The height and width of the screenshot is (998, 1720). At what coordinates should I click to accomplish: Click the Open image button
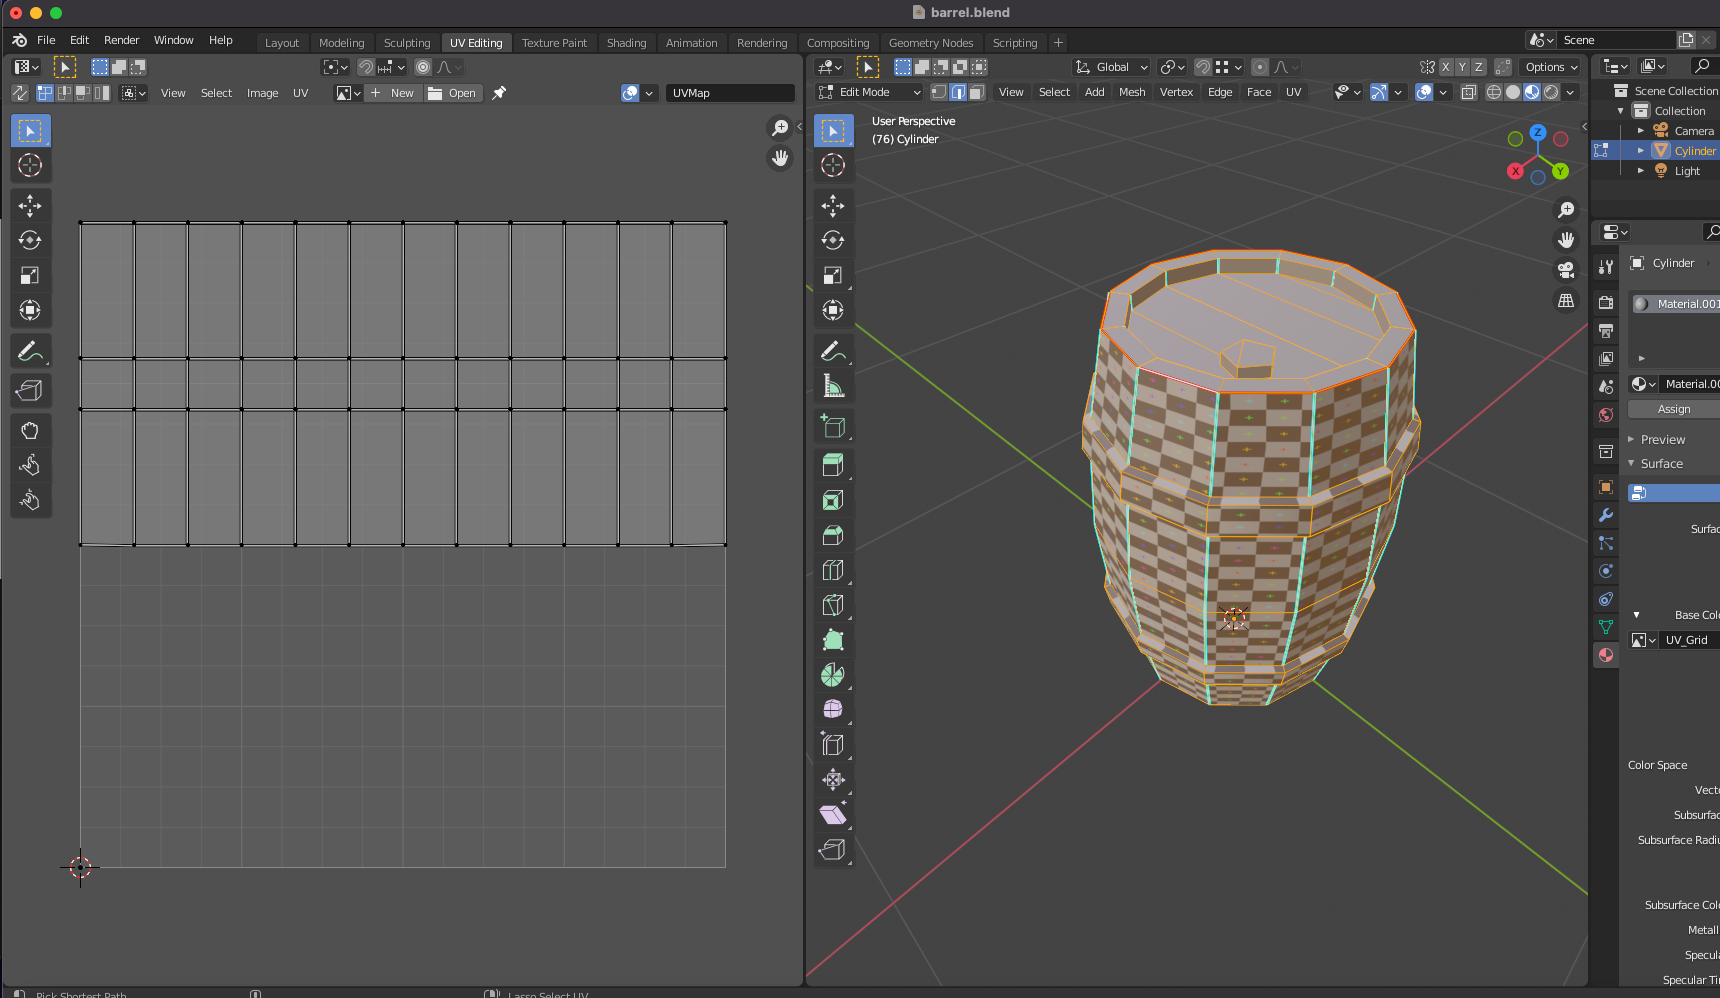[x=453, y=93]
